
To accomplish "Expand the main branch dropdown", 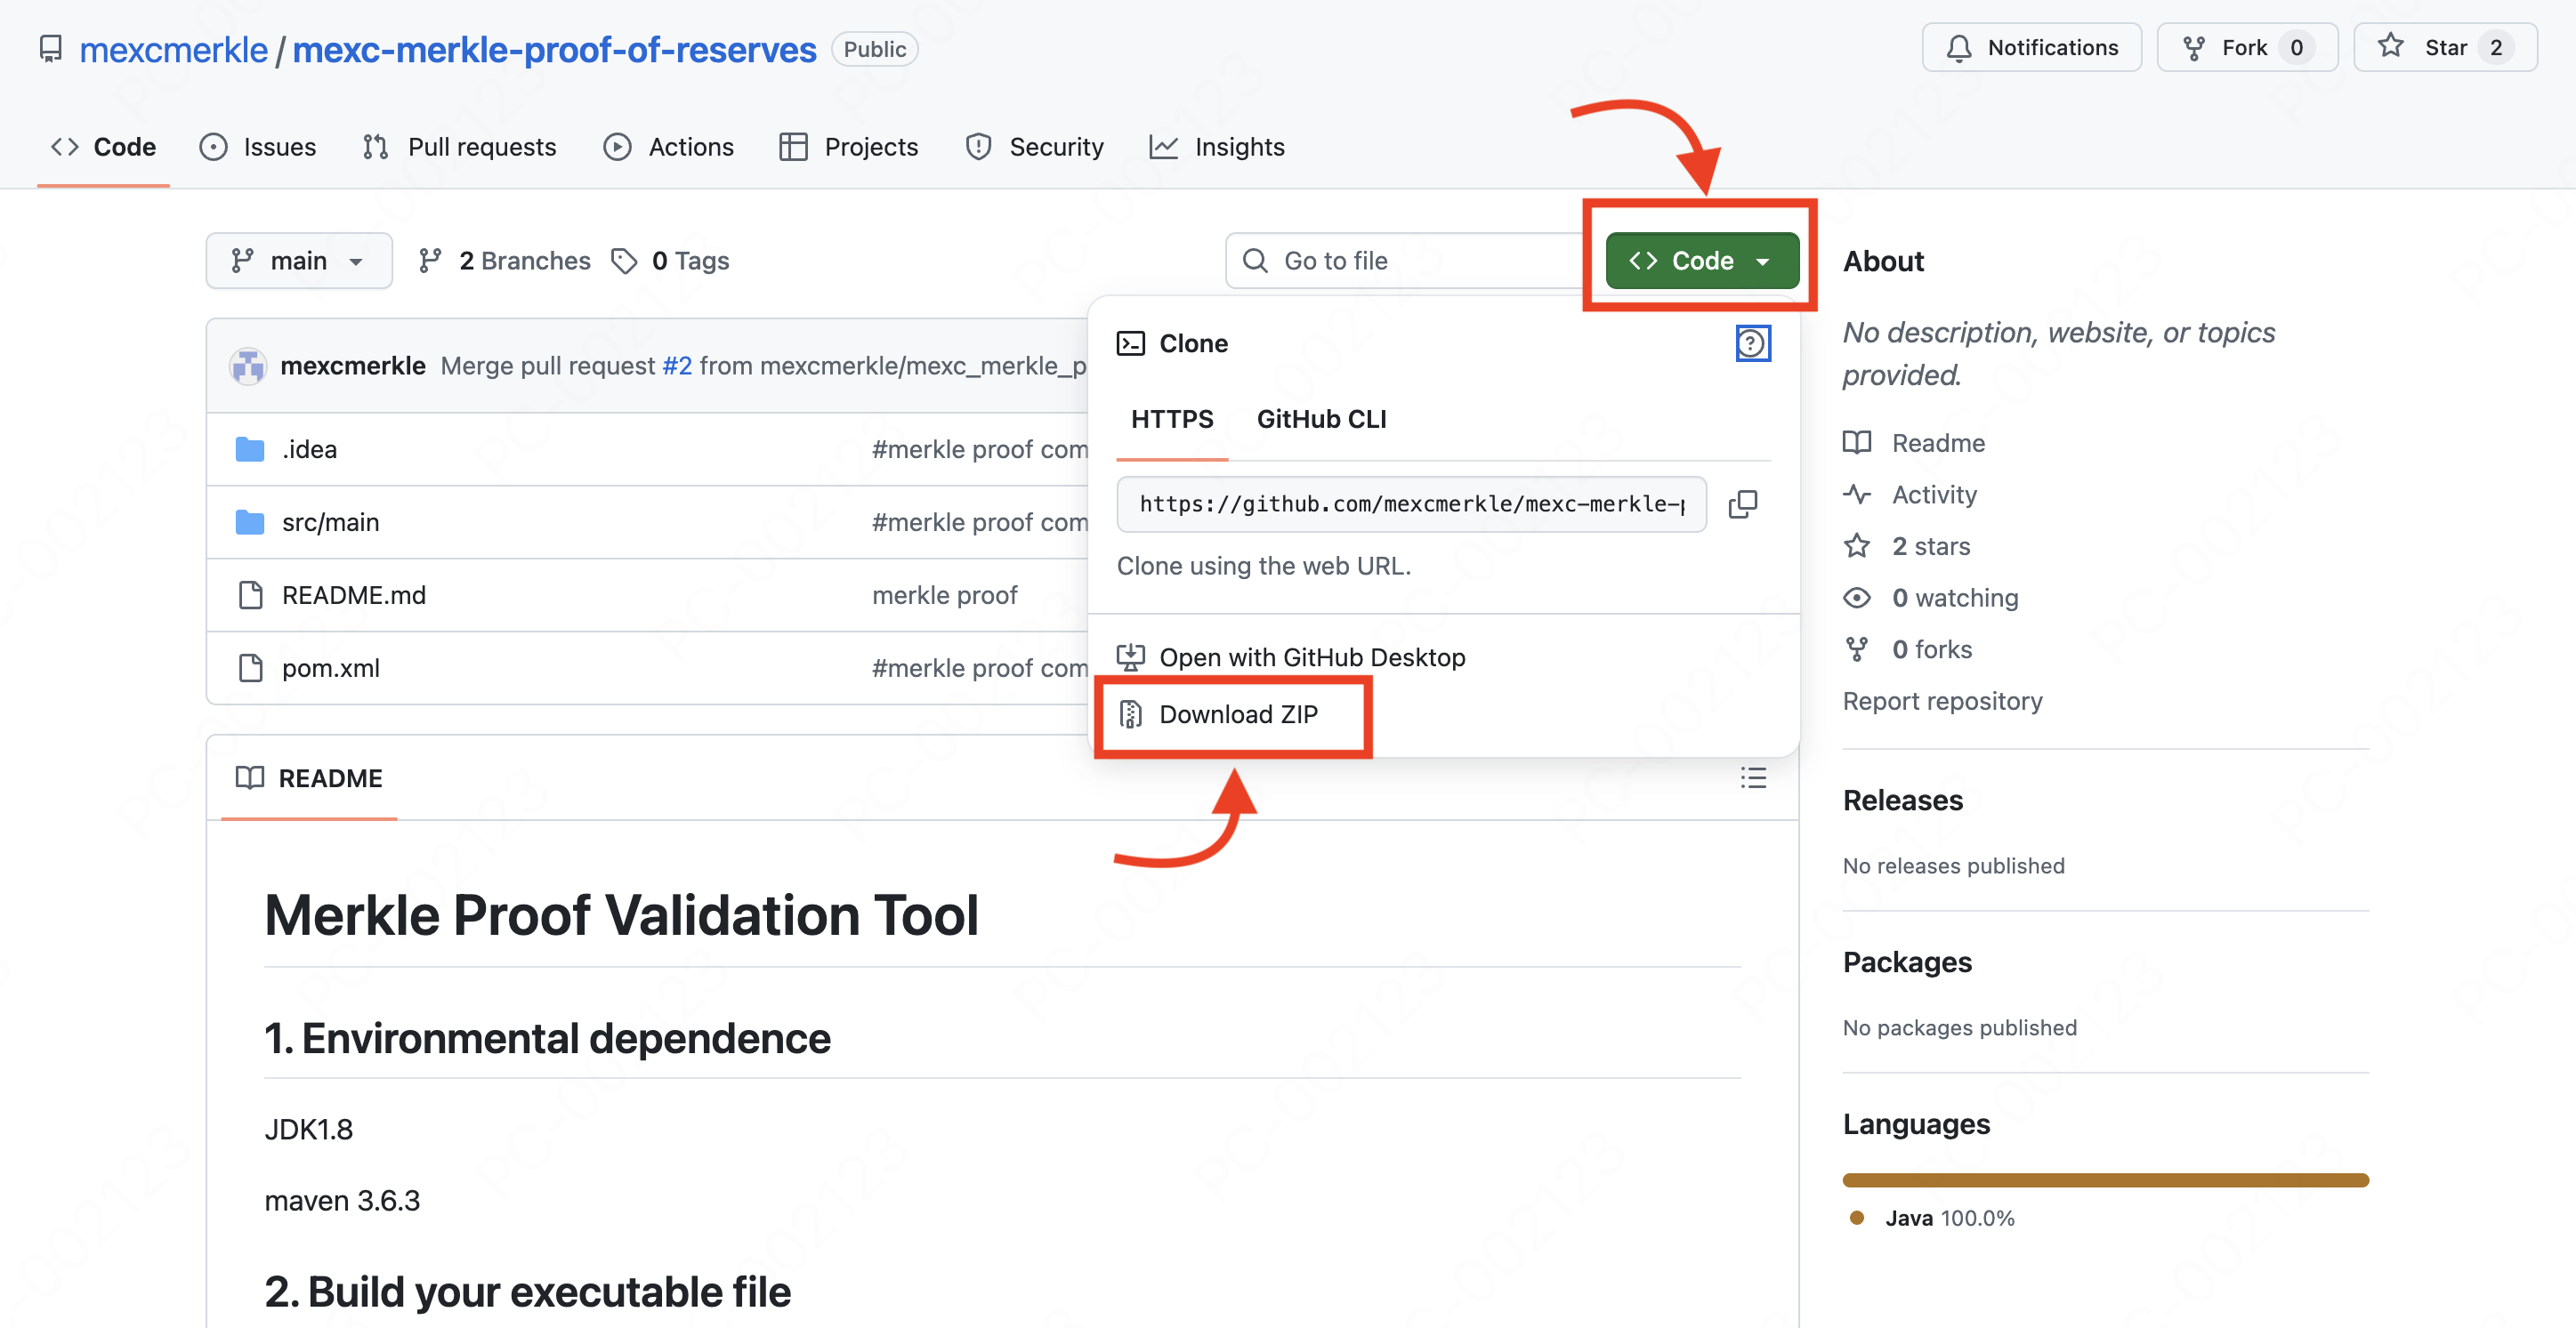I will tap(298, 261).
